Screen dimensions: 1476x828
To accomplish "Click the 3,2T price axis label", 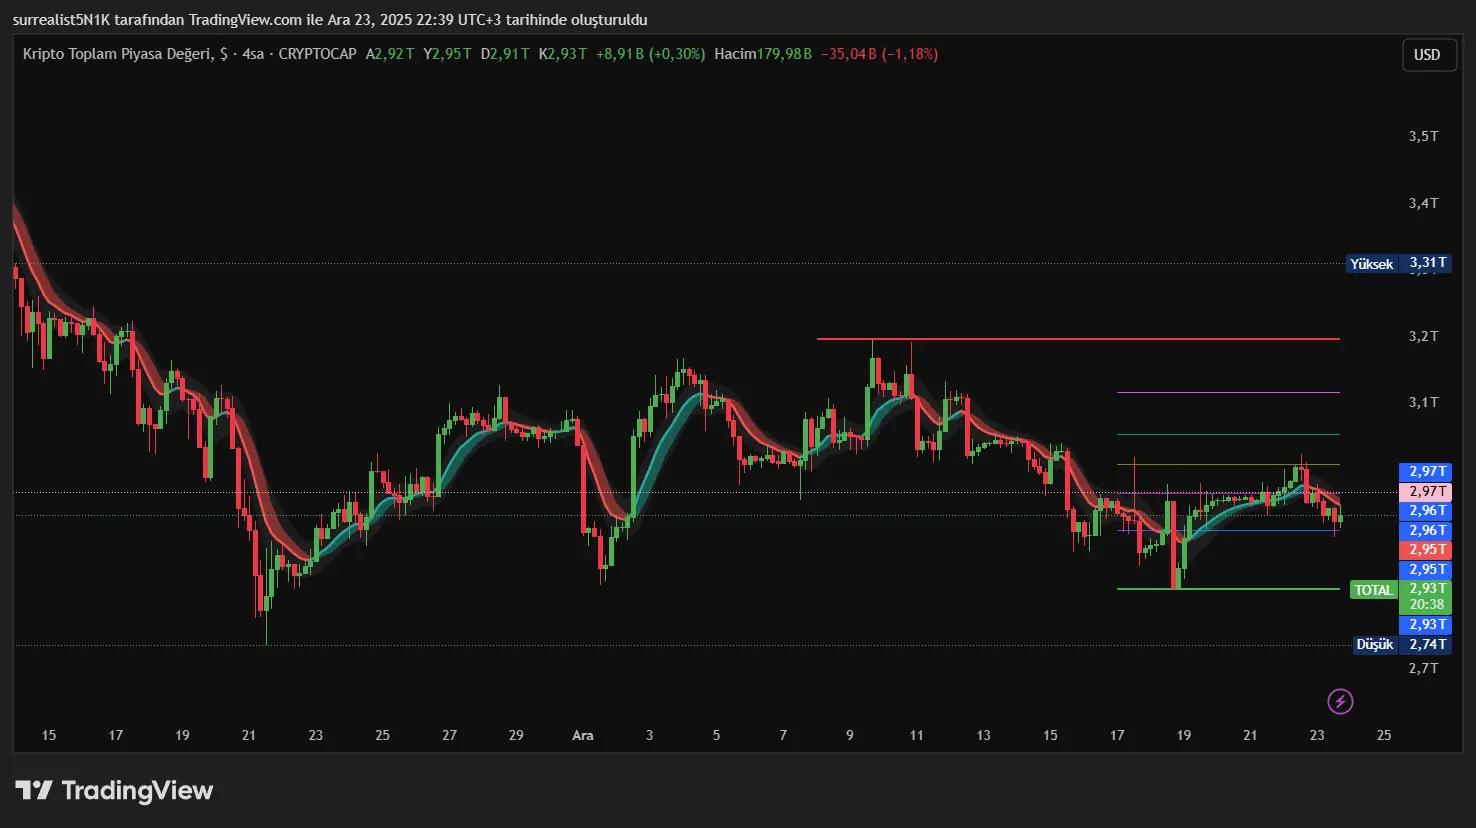I will pyautogui.click(x=1423, y=336).
